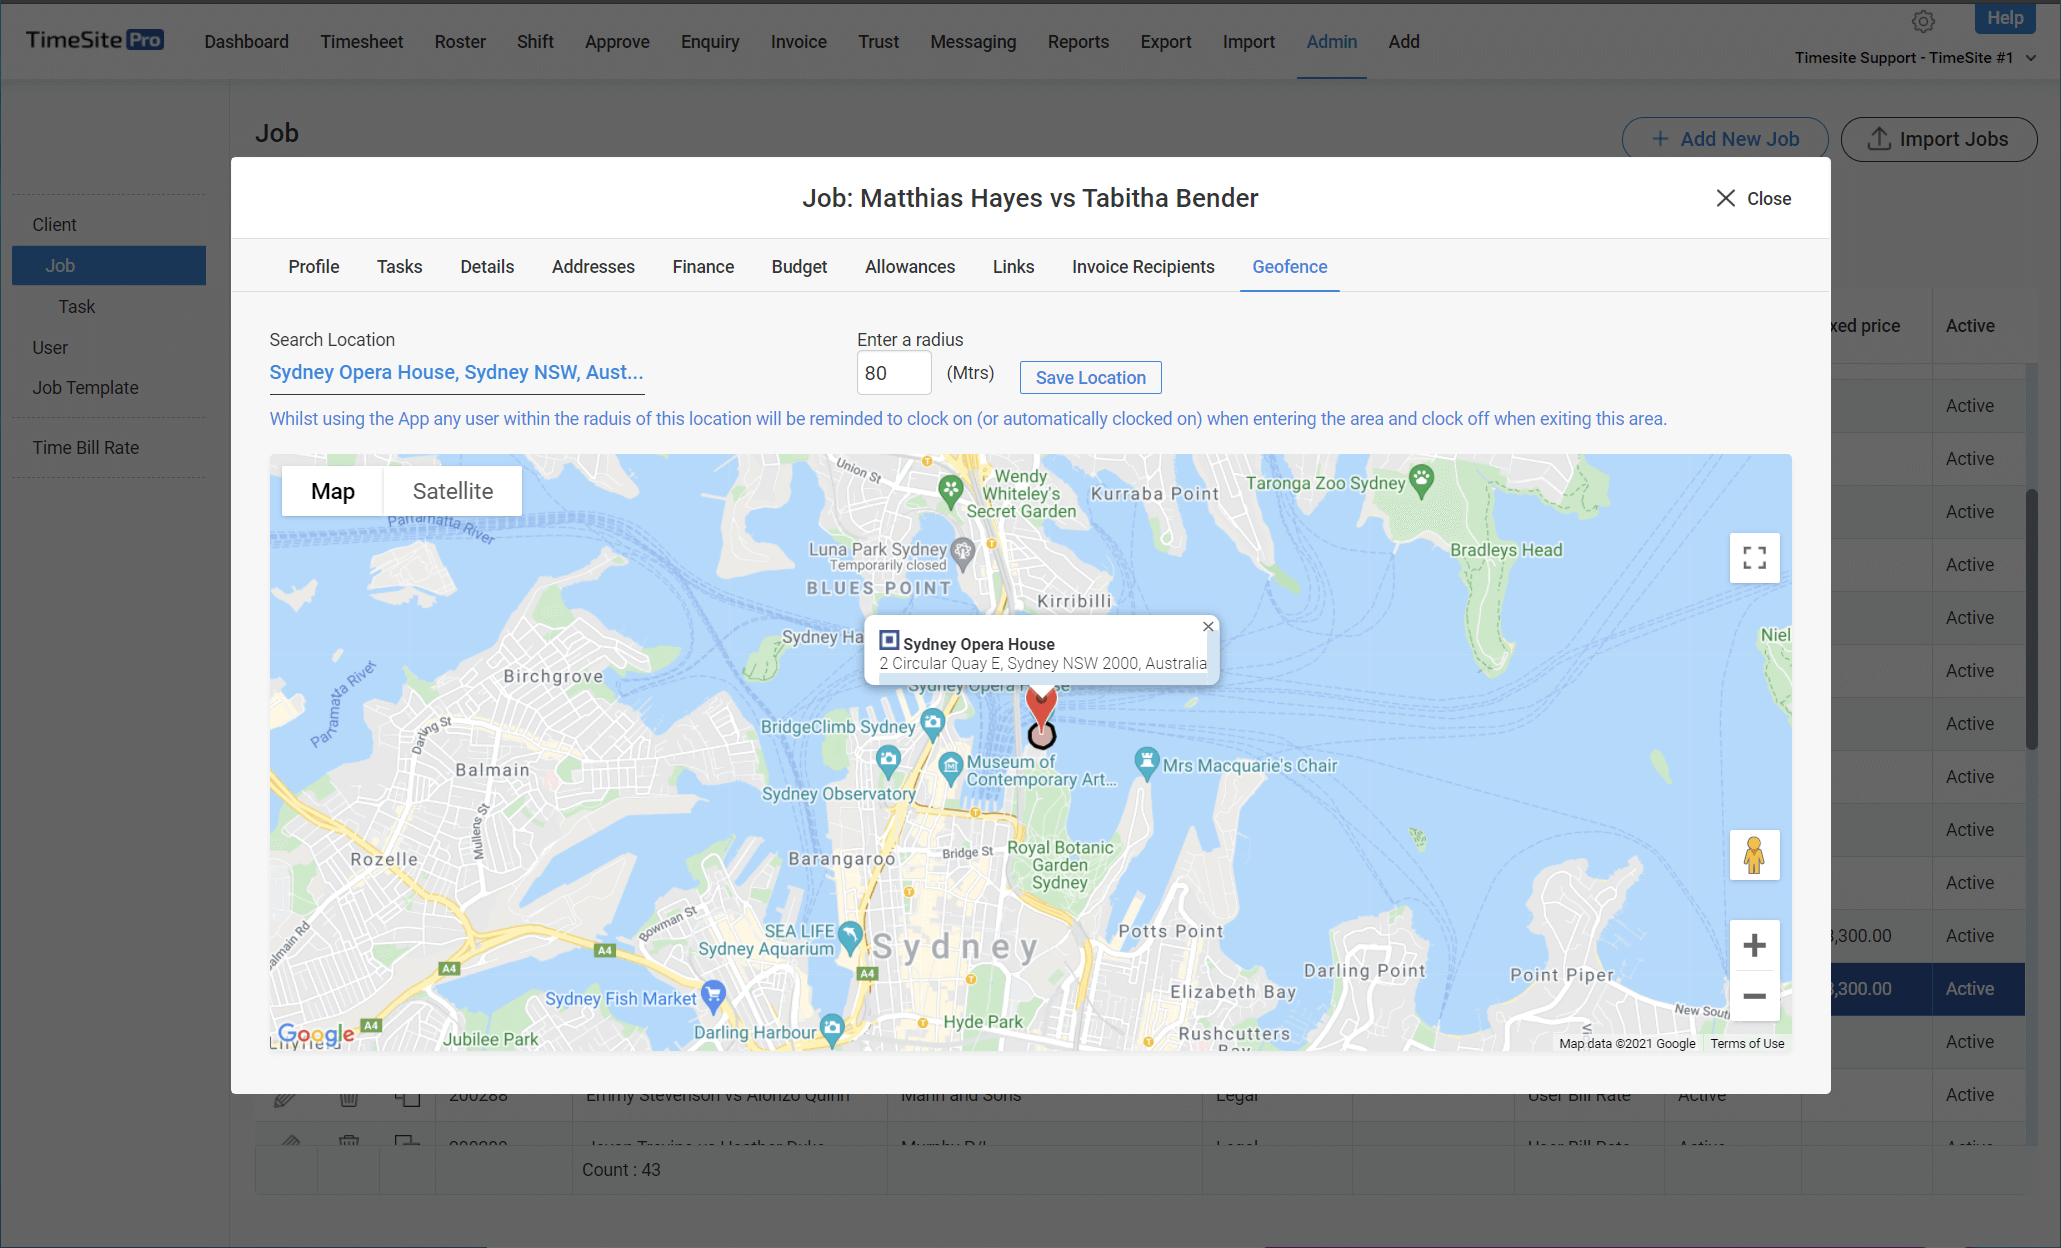Click Sydney Observatory marker icon
This screenshot has width=2061, height=1248.
[888, 762]
